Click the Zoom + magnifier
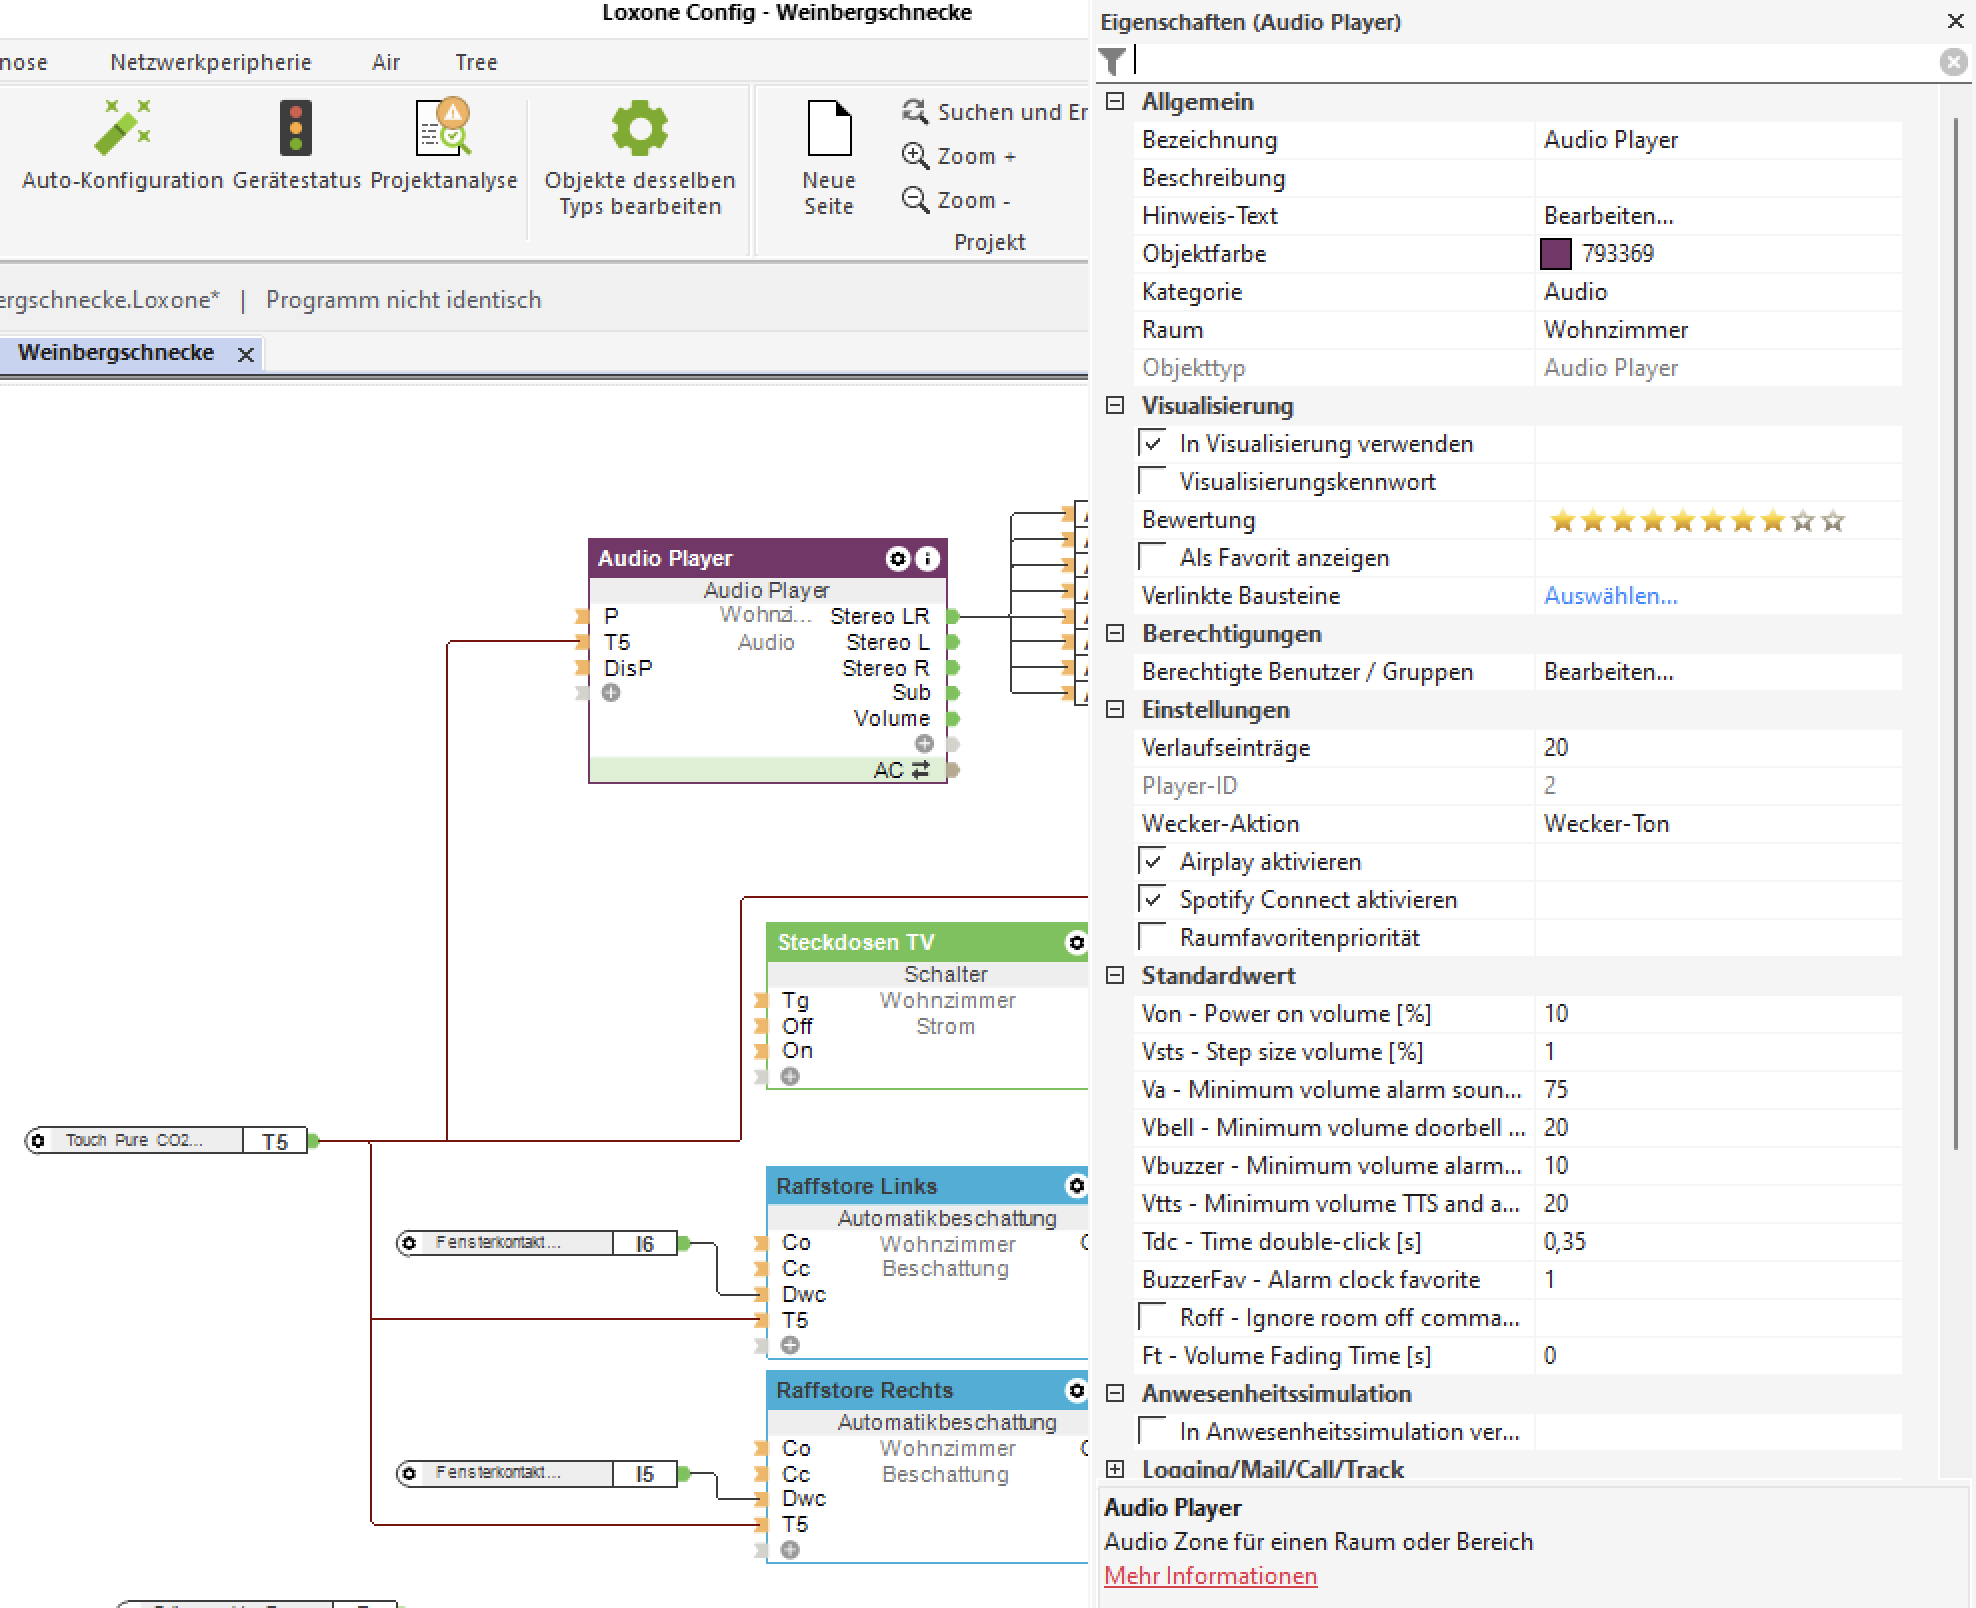 point(915,156)
